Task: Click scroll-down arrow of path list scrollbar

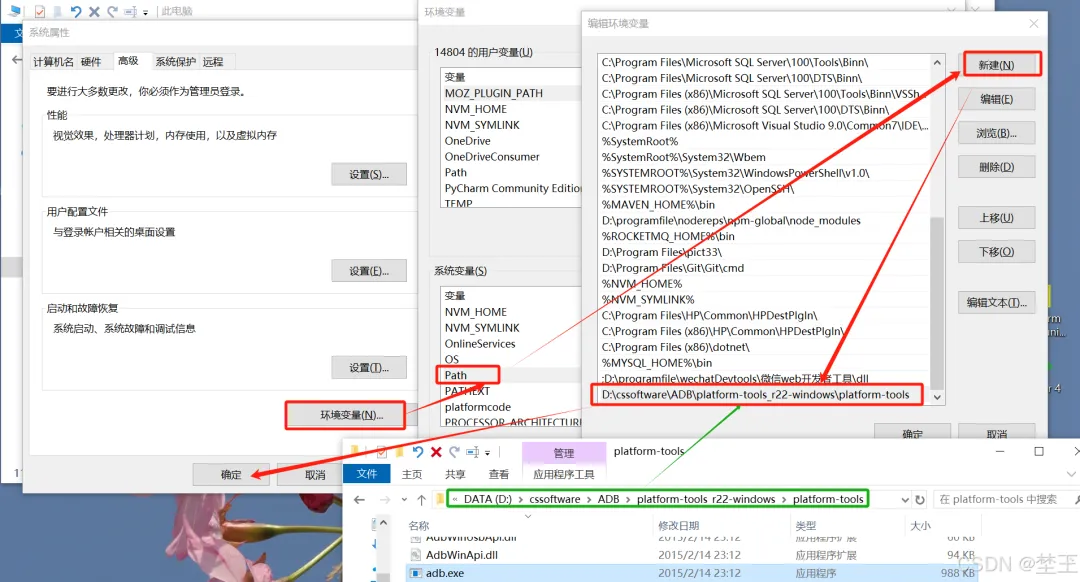Action: point(937,397)
